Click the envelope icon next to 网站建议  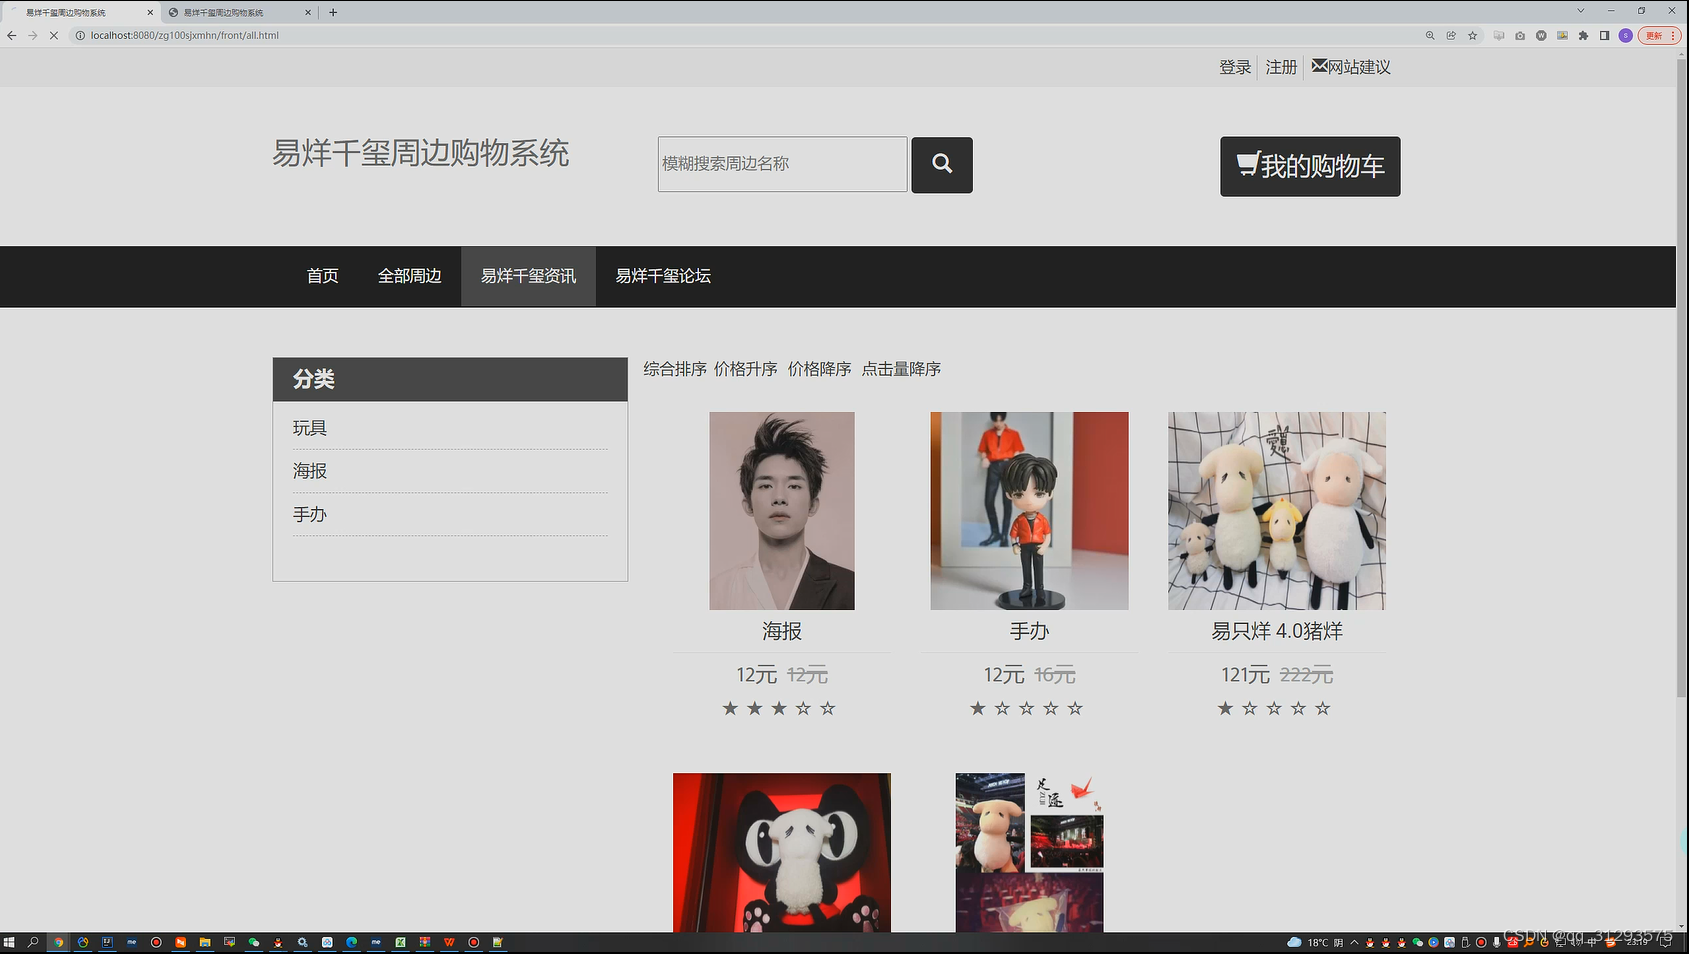point(1319,66)
